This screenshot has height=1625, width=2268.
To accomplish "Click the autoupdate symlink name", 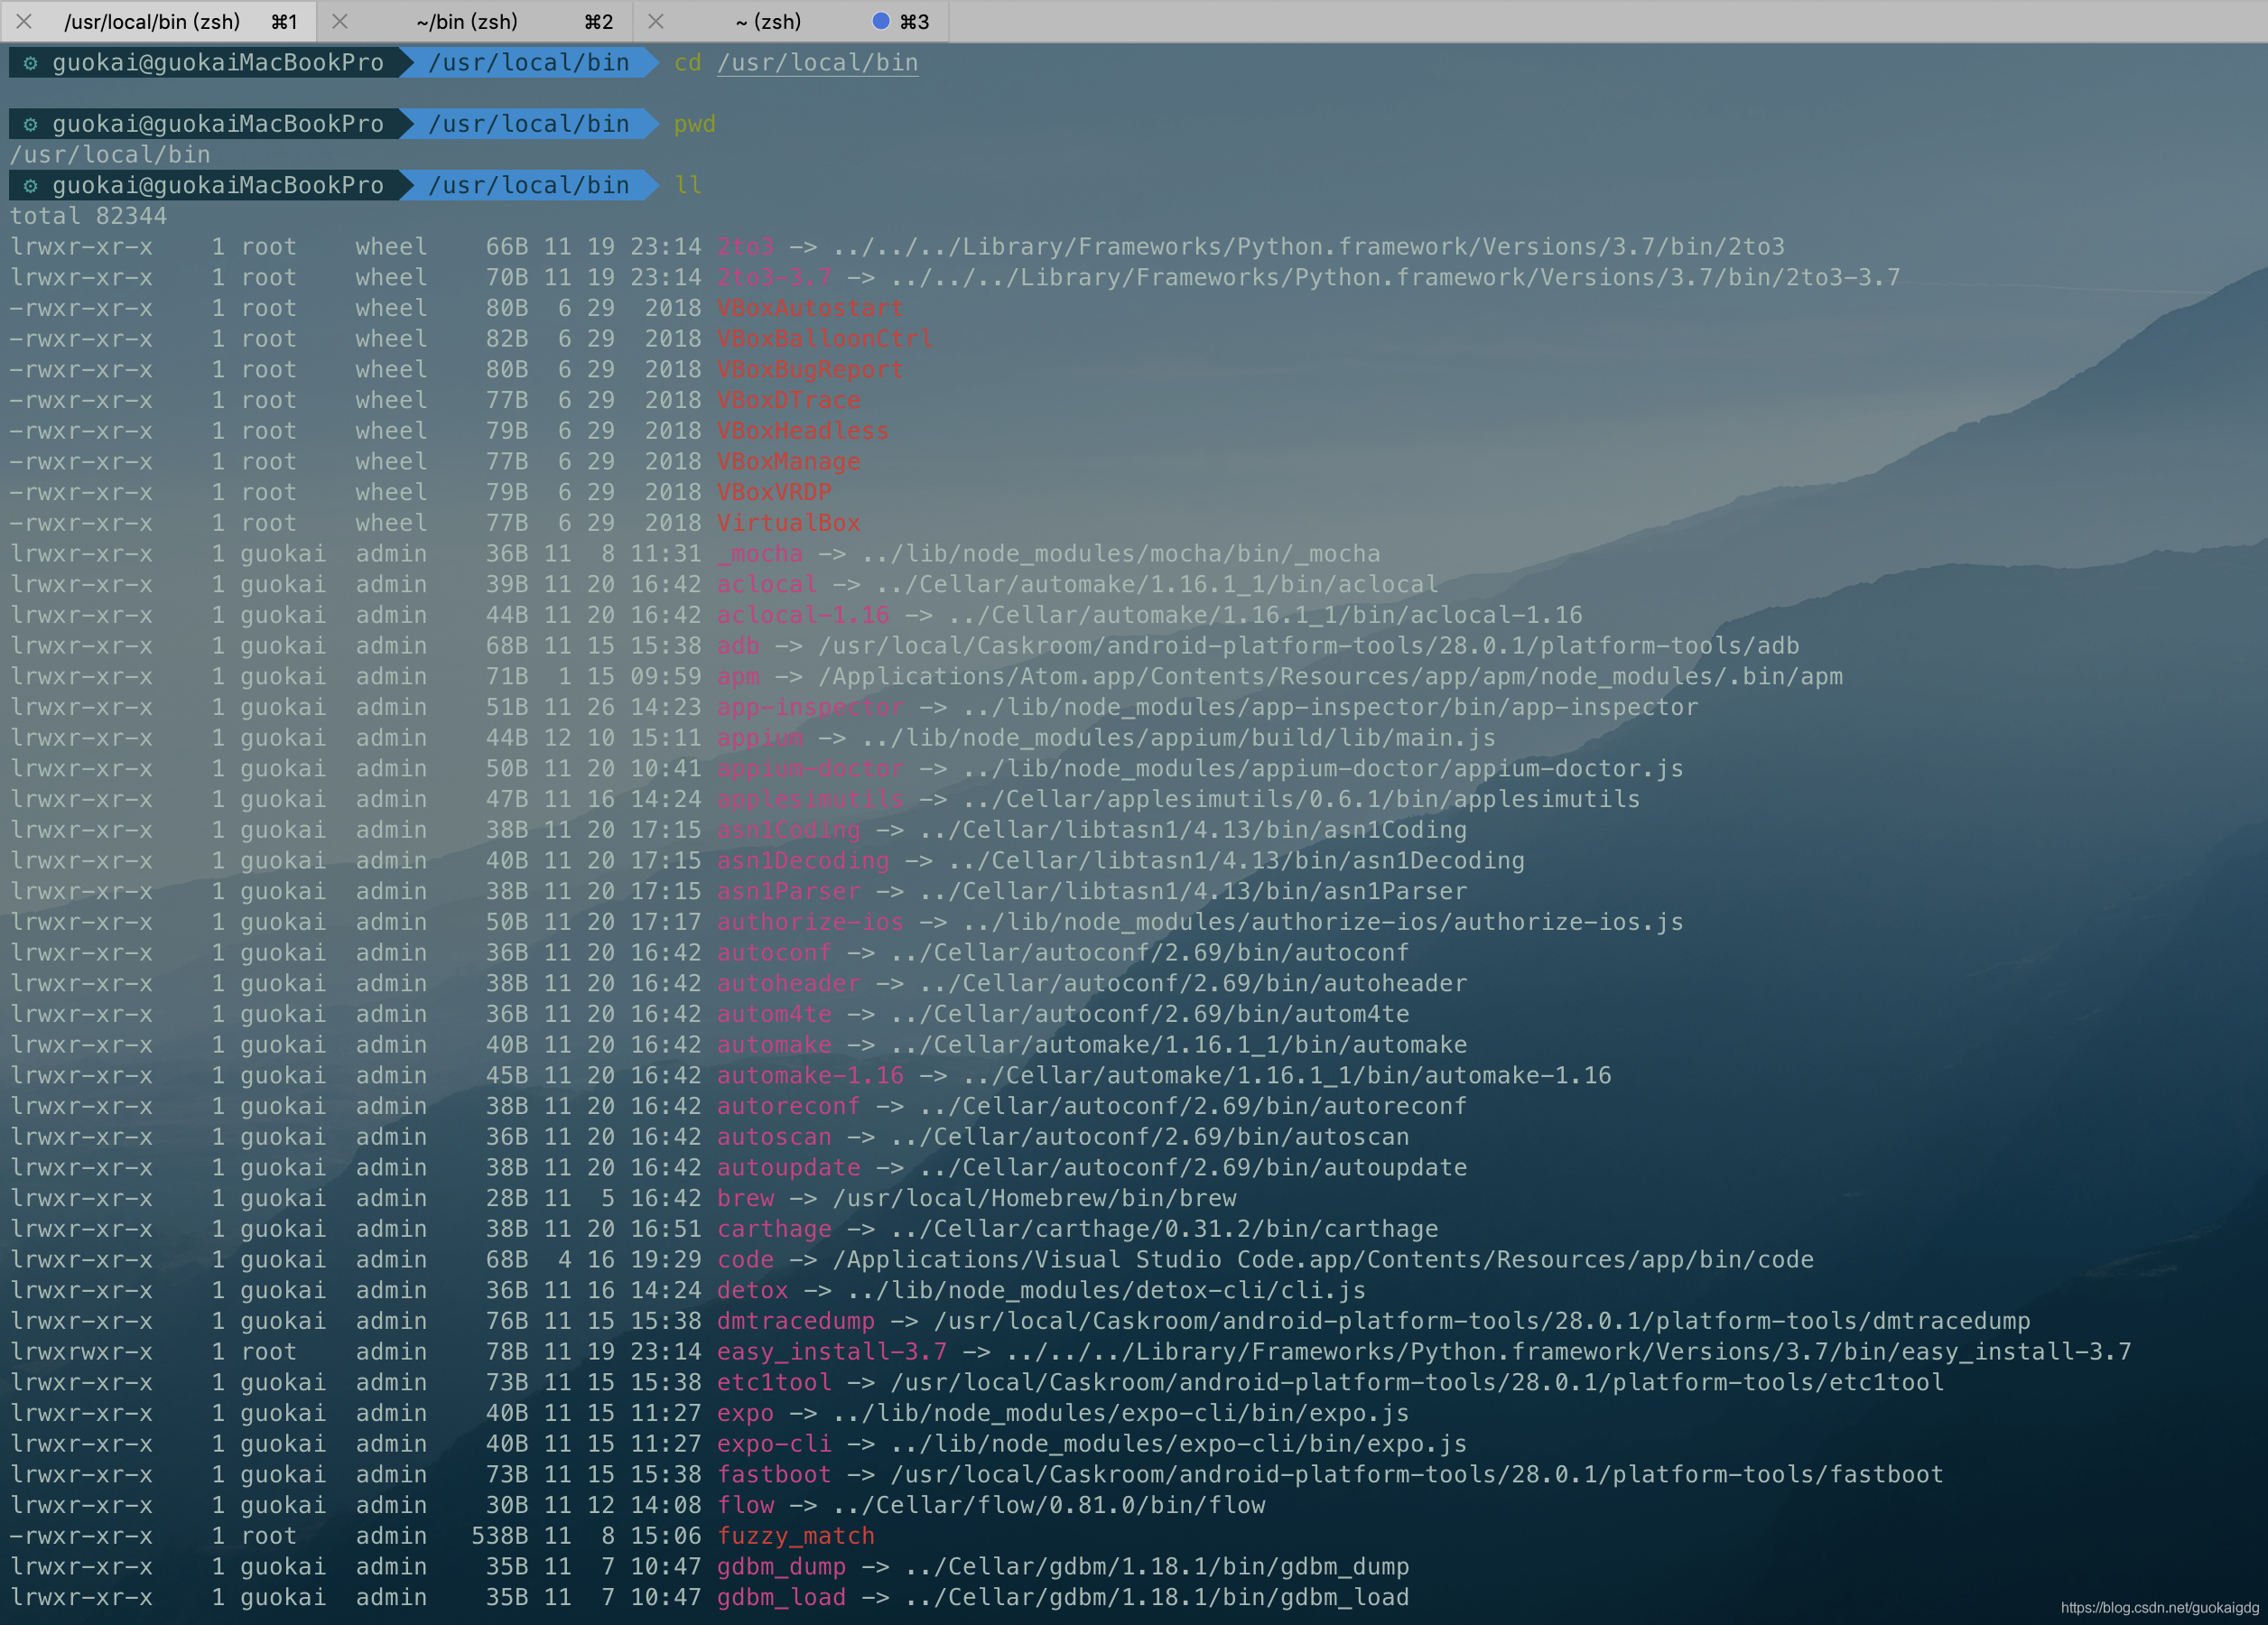I will 788,1167.
